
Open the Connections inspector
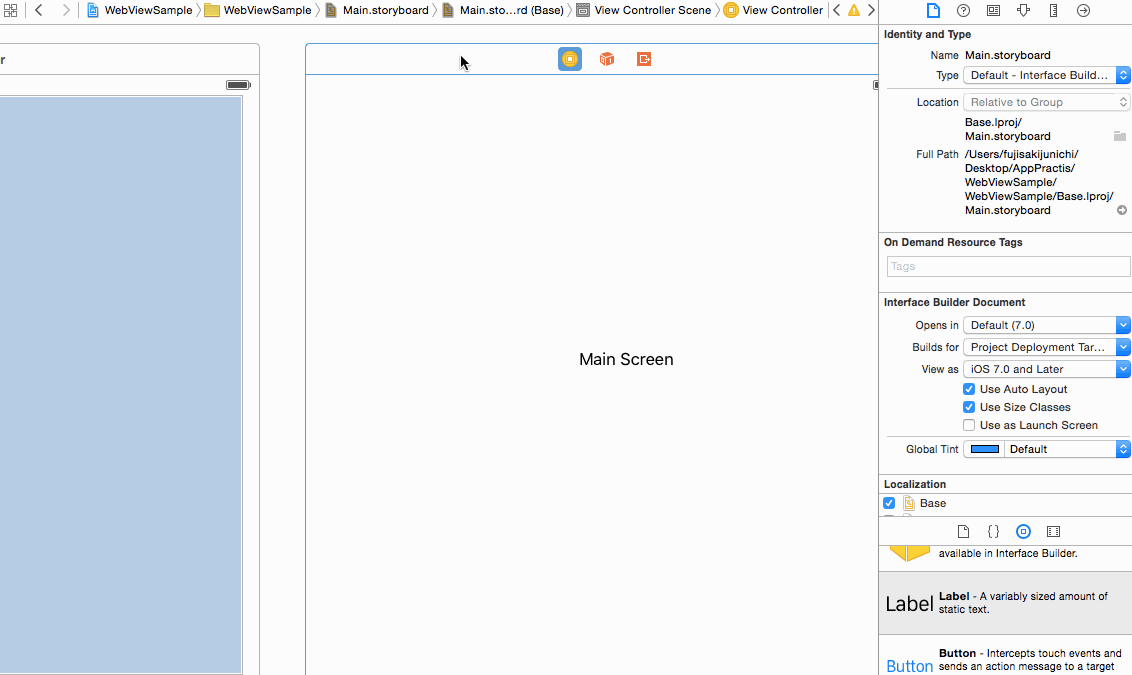pyautogui.click(x=1083, y=11)
